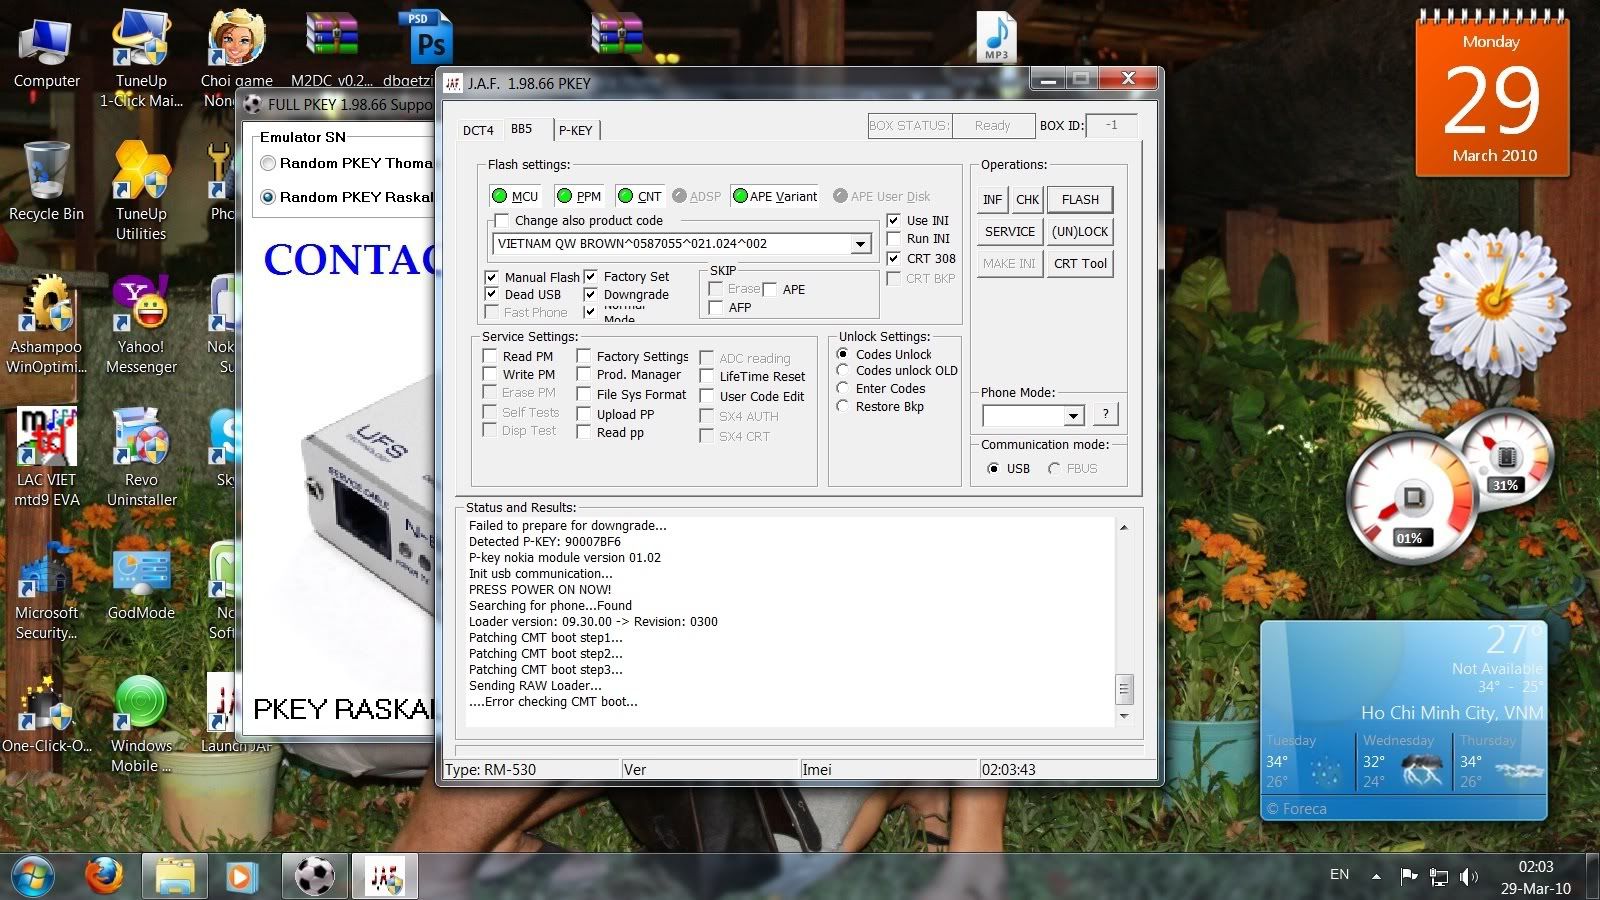The height and width of the screenshot is (900, 1600).
Task: Open Windows Mobile desktop shortcut
Action: click(x=141, y=724)
